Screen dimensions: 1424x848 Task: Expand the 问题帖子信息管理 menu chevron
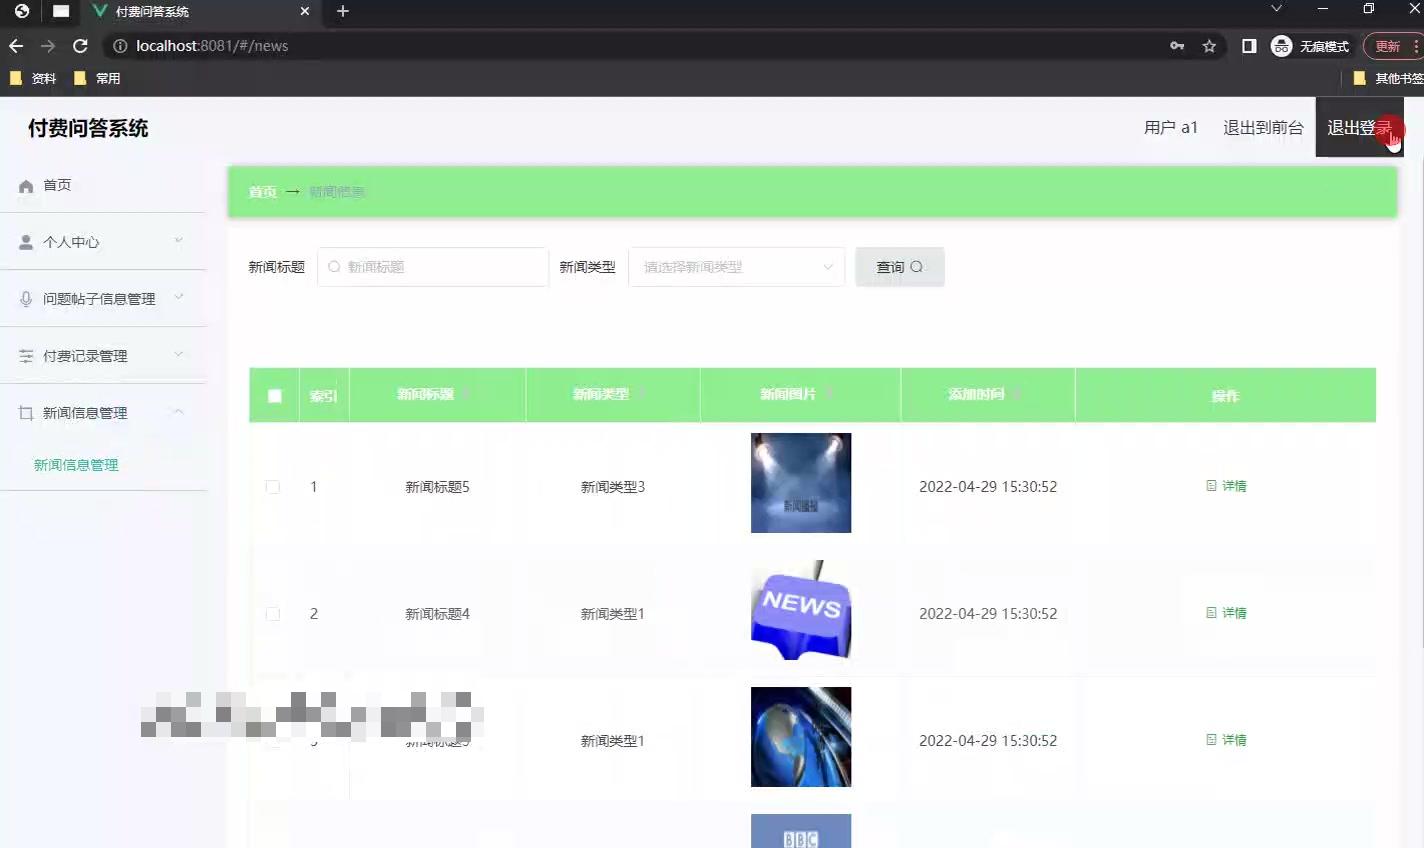(x=179, y=297)
